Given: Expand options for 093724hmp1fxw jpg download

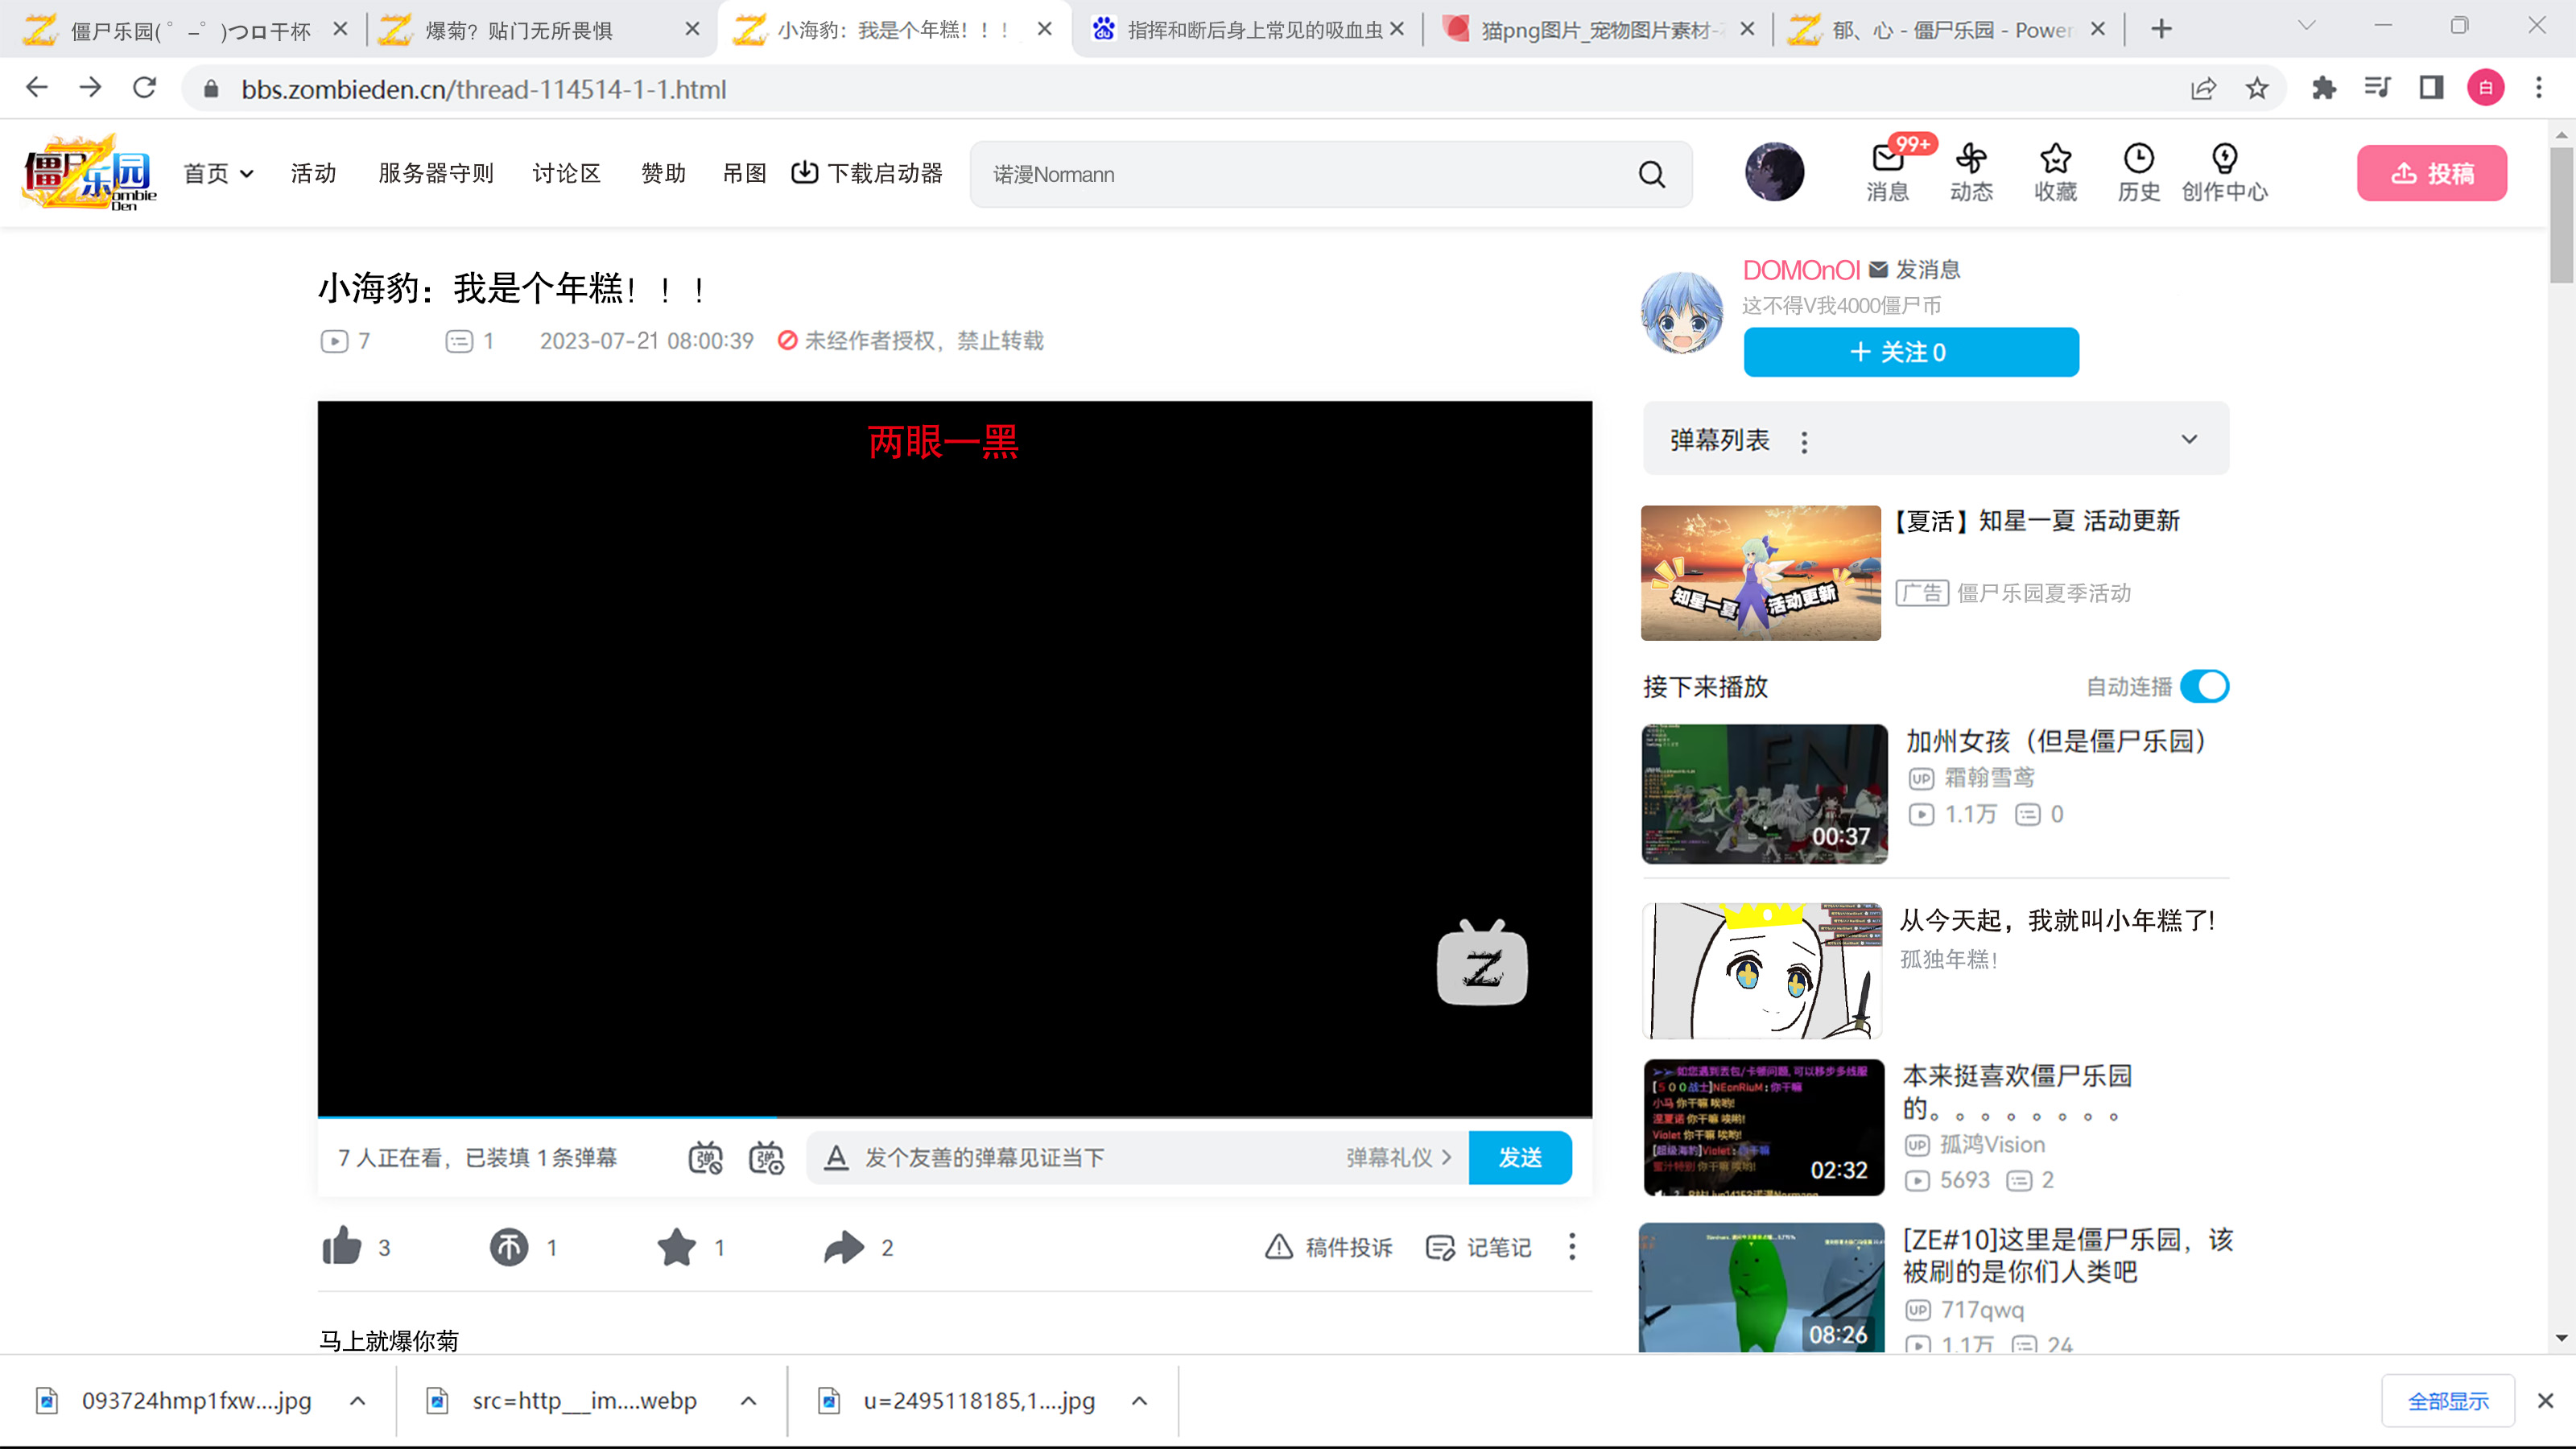Looking at the screenshot, I should (357, 1400).
